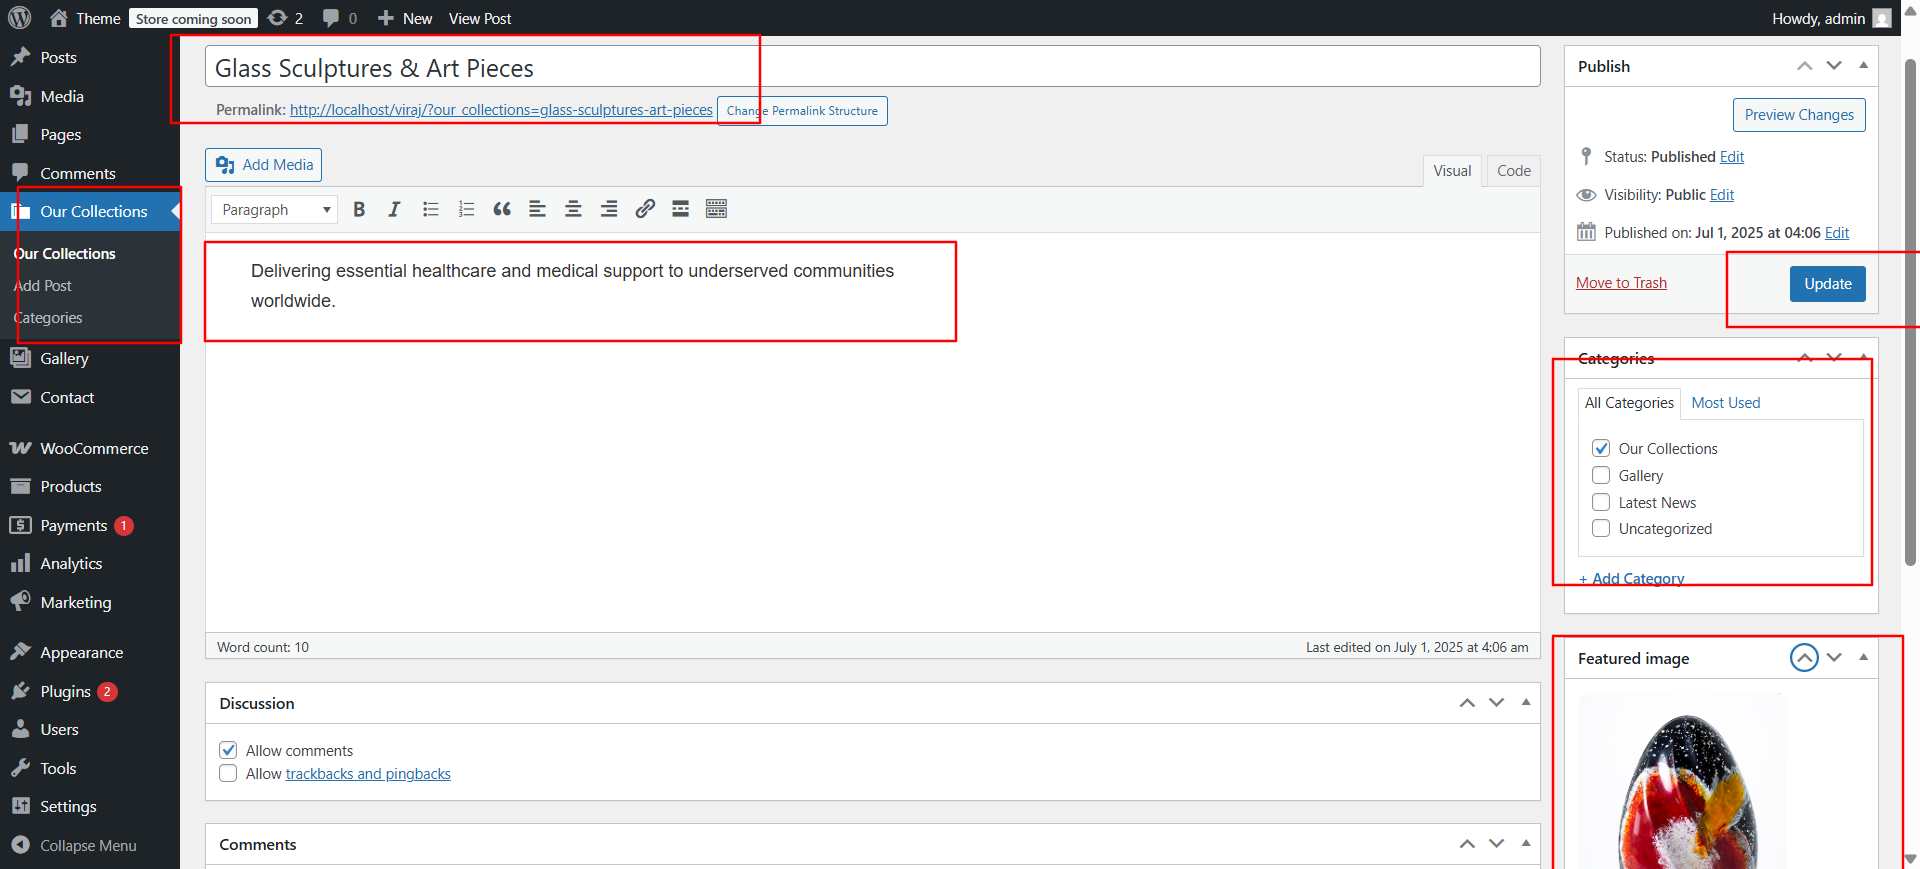This screenshot has width=1920, height=869.
Task: Align text right
Action: point(609,209)
